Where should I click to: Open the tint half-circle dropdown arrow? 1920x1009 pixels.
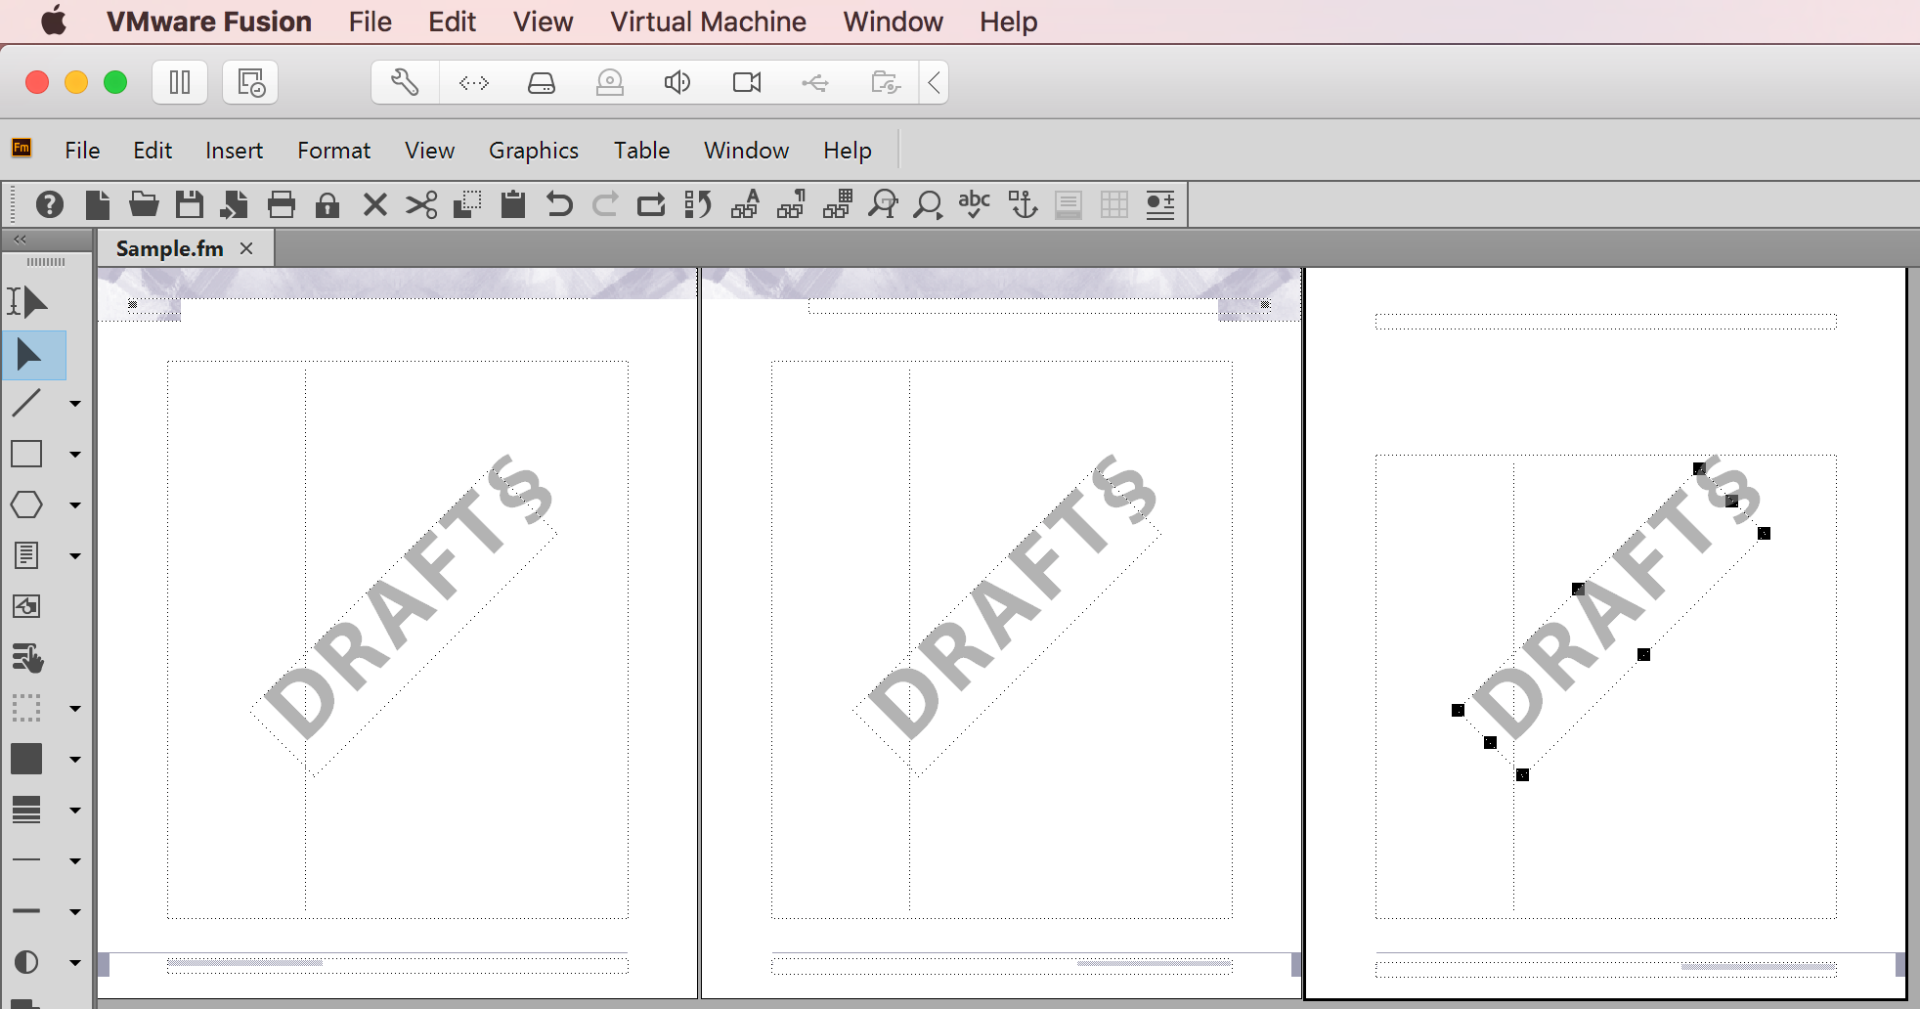coord(75,963)
